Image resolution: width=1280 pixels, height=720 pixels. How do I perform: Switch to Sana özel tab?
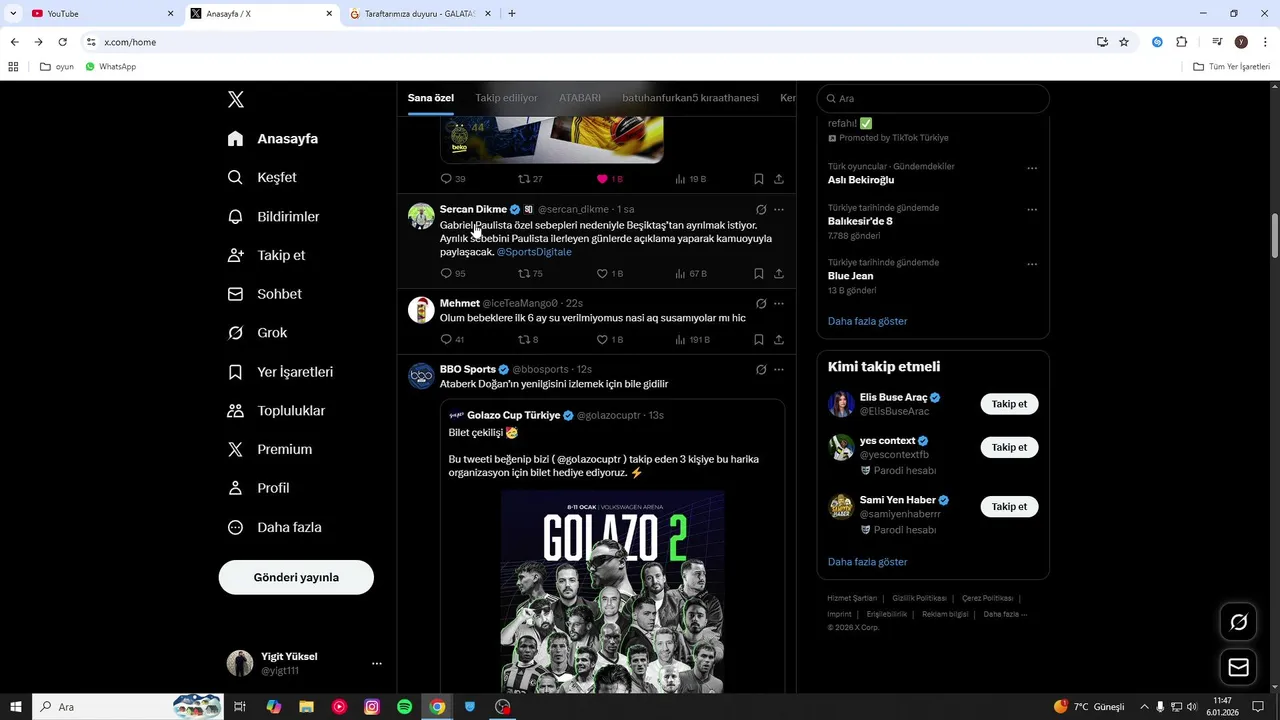click(x=431, y=98)
